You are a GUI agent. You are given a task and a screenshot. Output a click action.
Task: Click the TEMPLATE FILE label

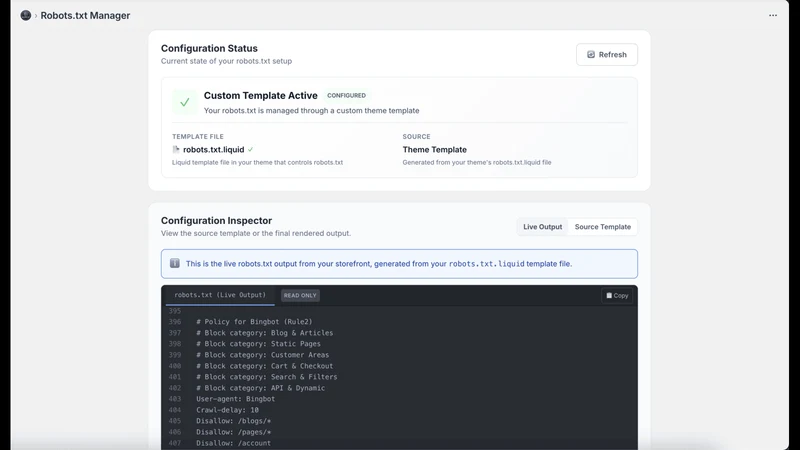coord(197,136)
